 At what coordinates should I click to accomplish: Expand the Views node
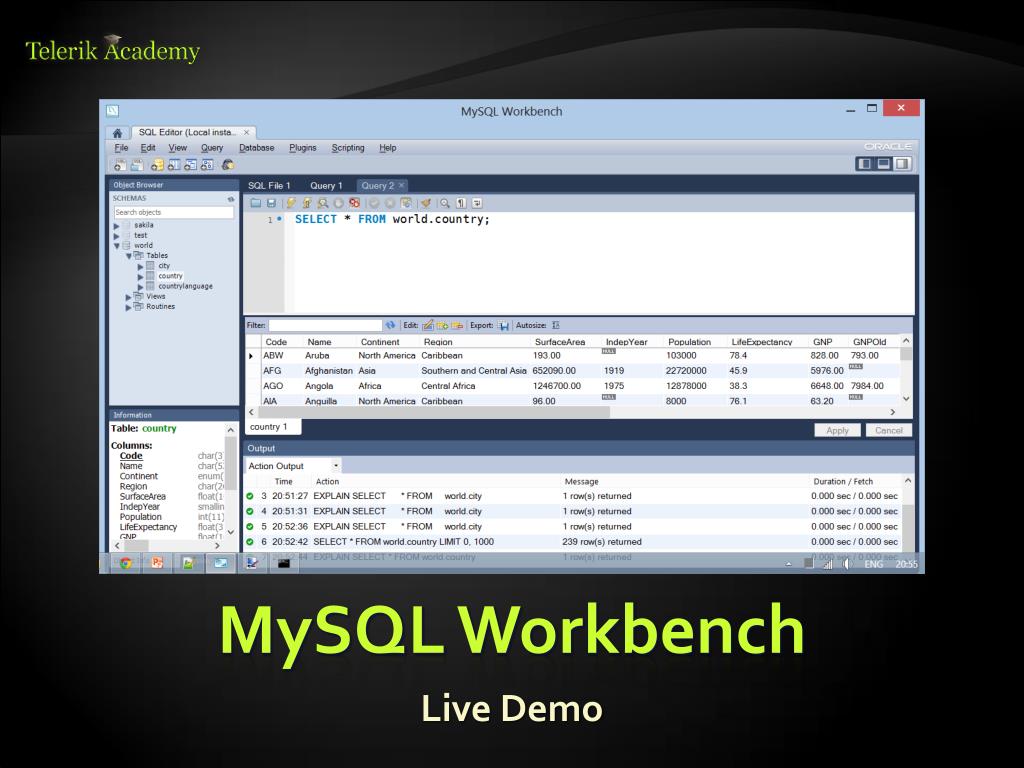[129, 297]
